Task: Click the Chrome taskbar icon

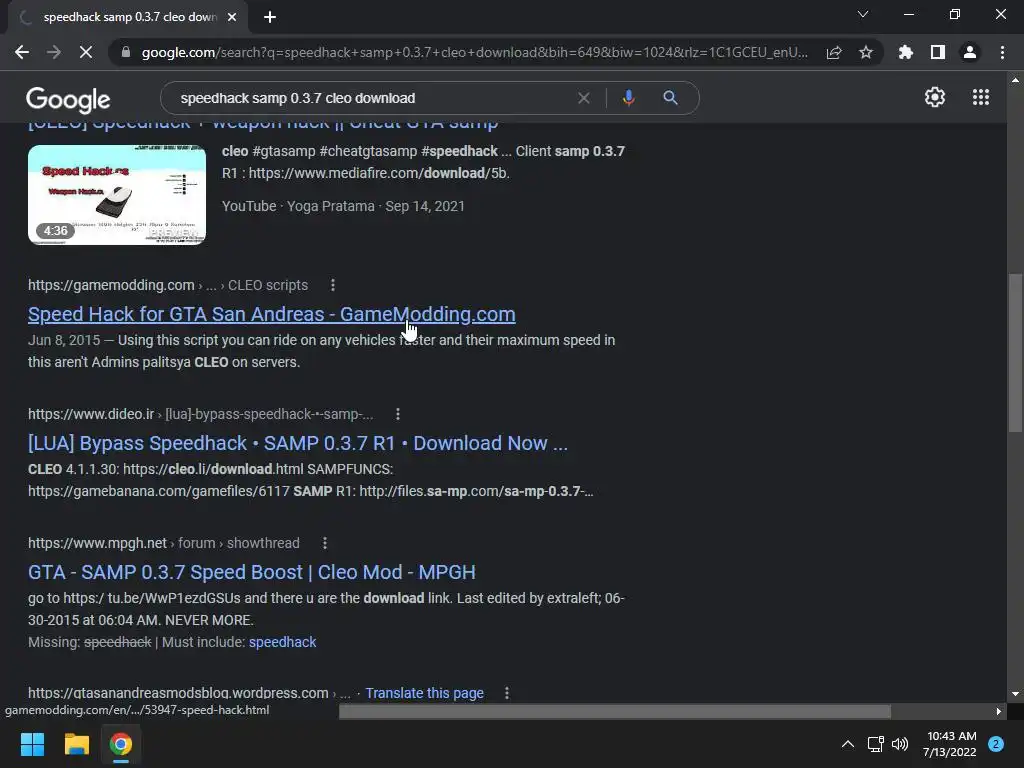Action: [x=121, y=744]
